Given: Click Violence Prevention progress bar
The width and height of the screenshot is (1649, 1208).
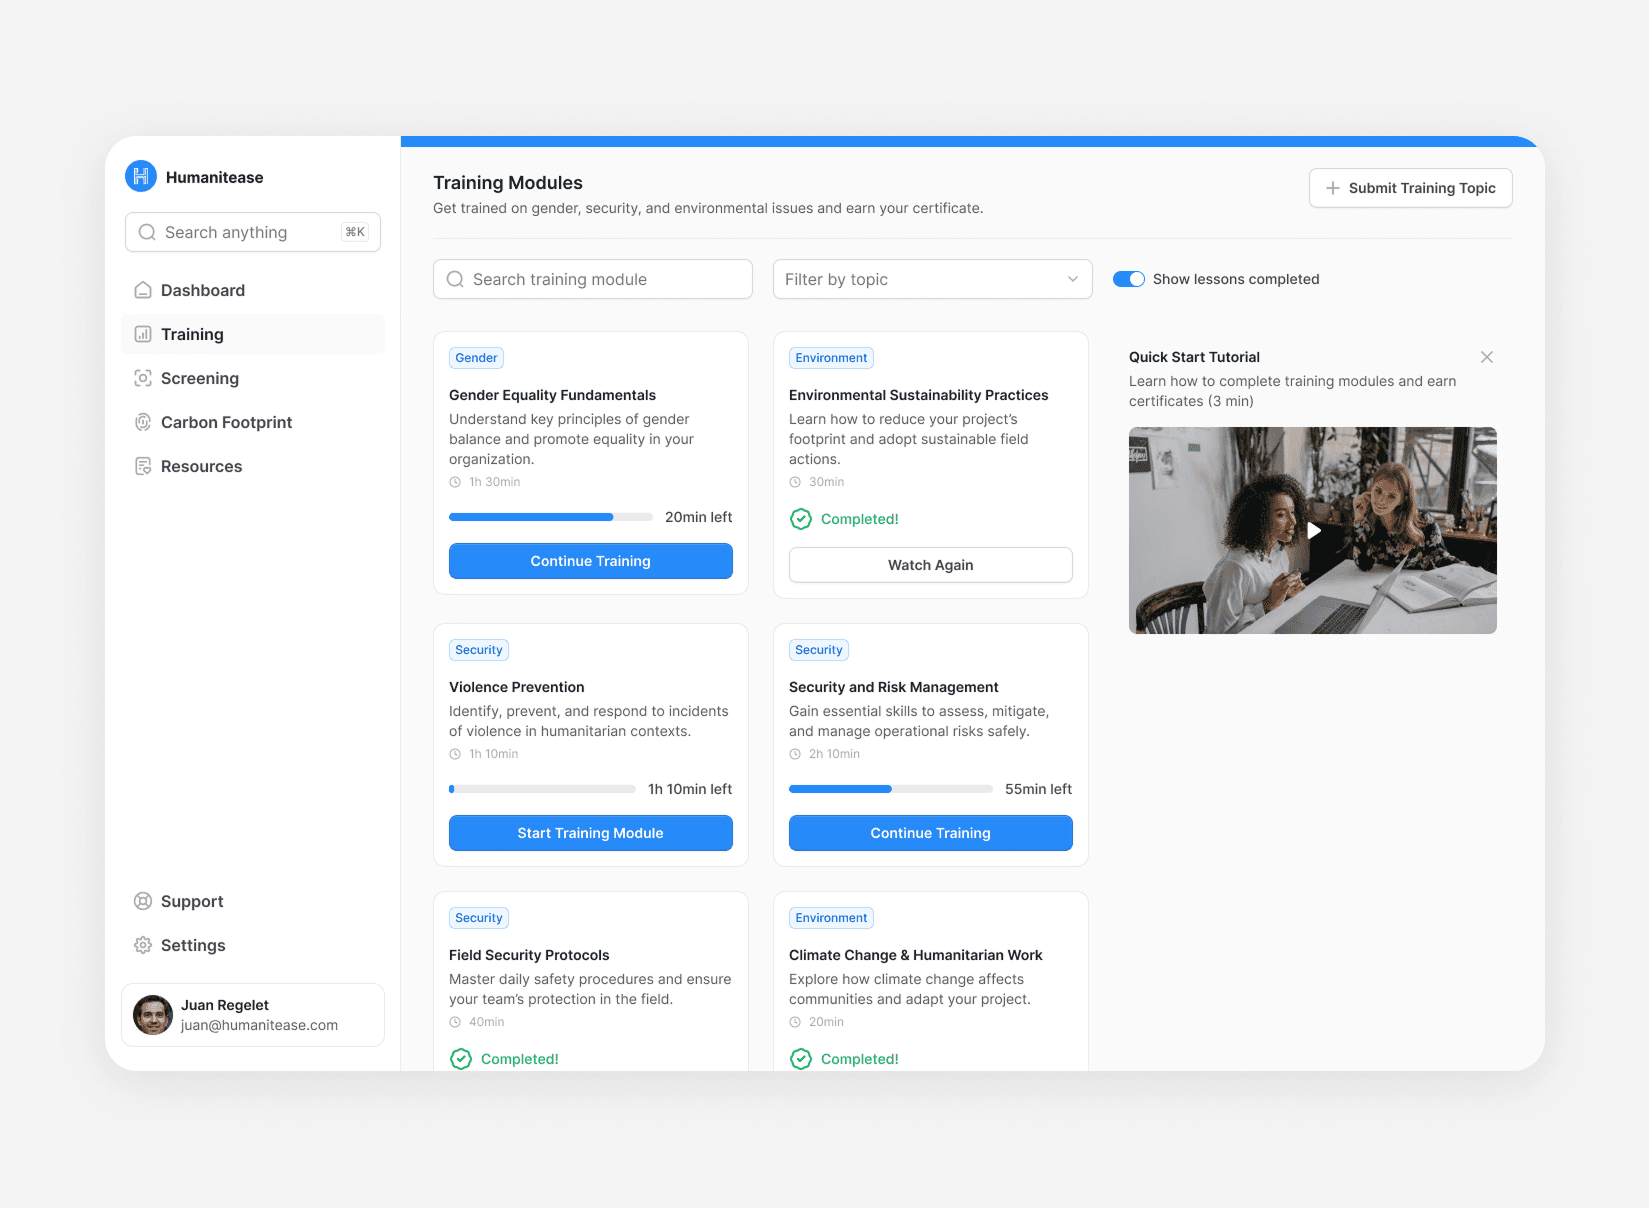Looking at the screenshot, I should [x=542, y=789].
